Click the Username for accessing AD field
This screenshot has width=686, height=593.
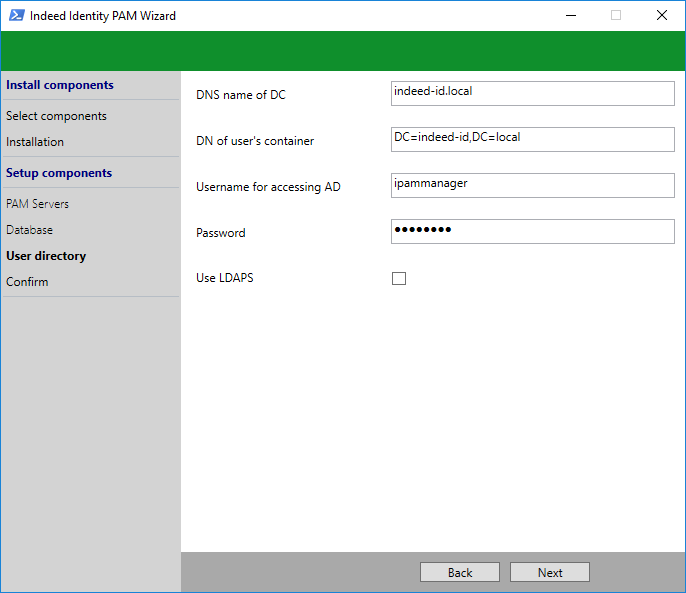533,185
